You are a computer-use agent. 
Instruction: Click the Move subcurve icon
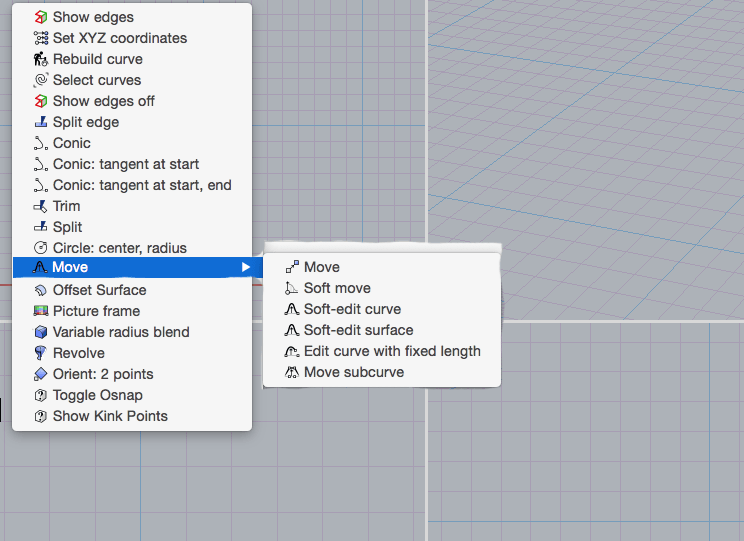292,372
